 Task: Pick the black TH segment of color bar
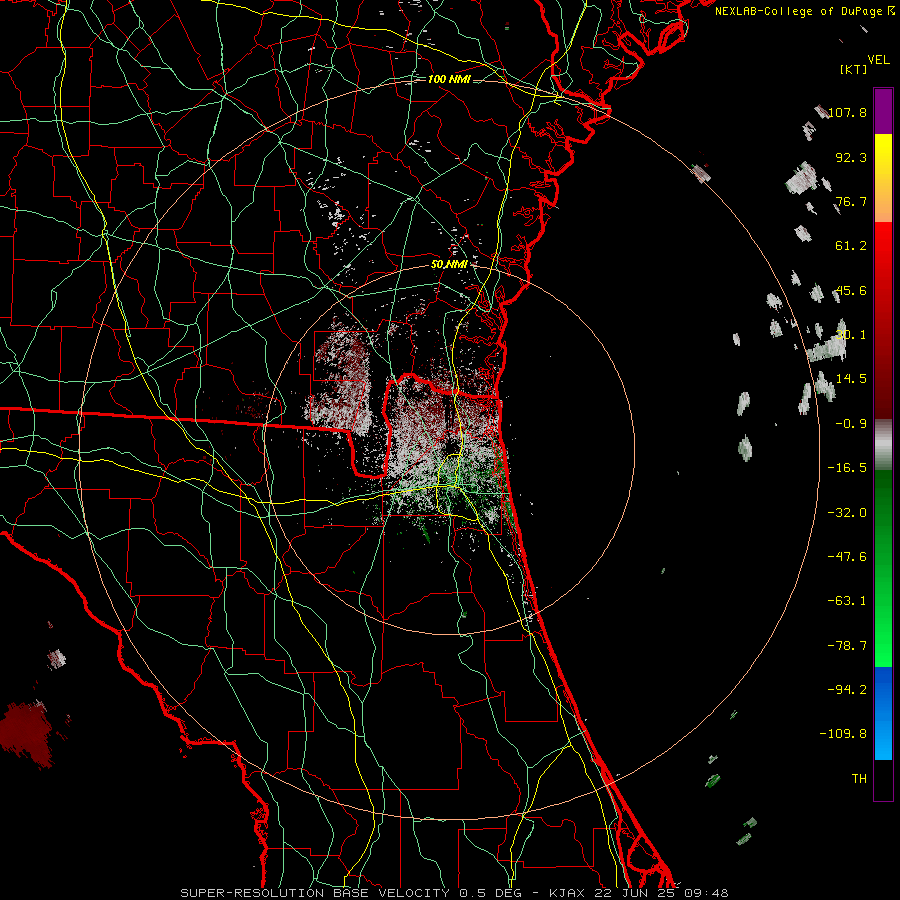tap(883, 779)
